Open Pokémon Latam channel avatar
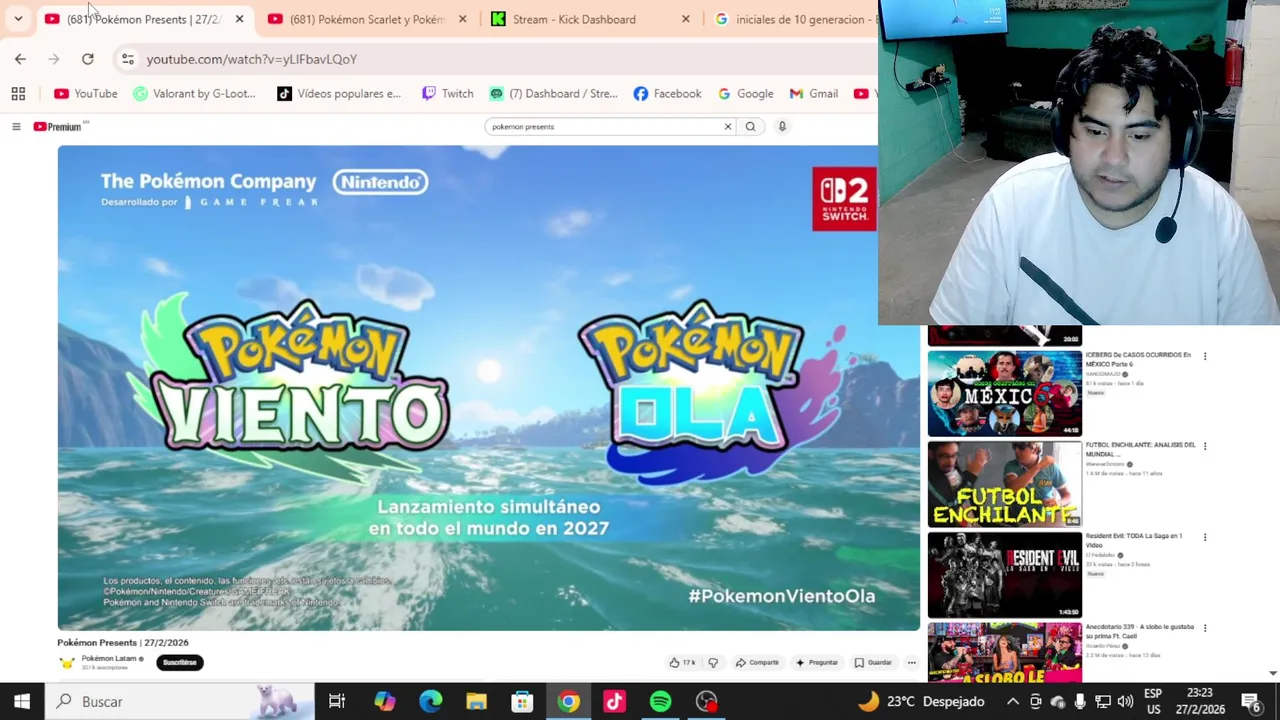Viewport: 1280px width, 720px height. pos(67,662)
